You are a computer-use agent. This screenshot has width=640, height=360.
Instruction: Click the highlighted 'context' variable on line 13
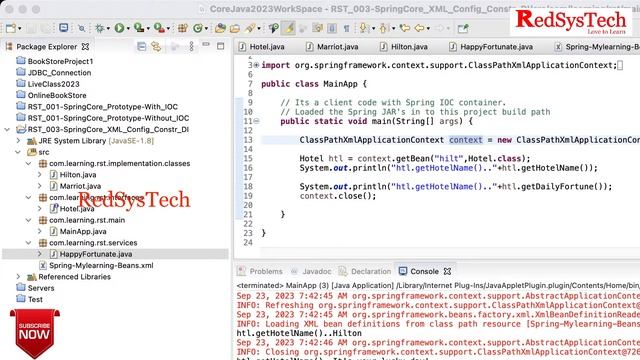(466, 140)
